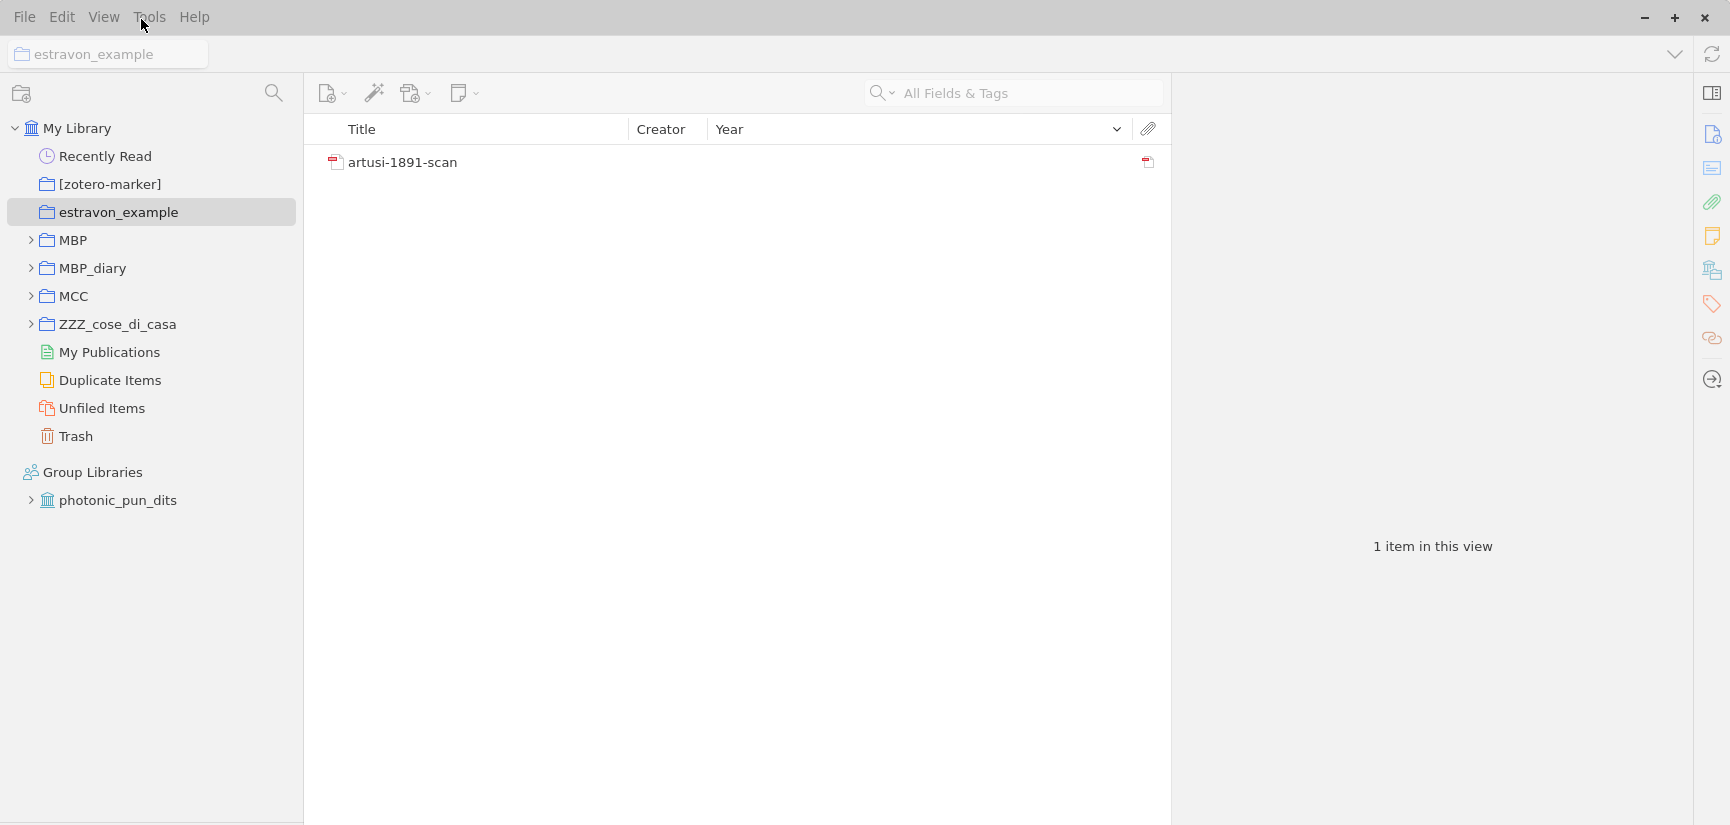Click the sync refresh icon
1730x825 pixels.
1712,54
